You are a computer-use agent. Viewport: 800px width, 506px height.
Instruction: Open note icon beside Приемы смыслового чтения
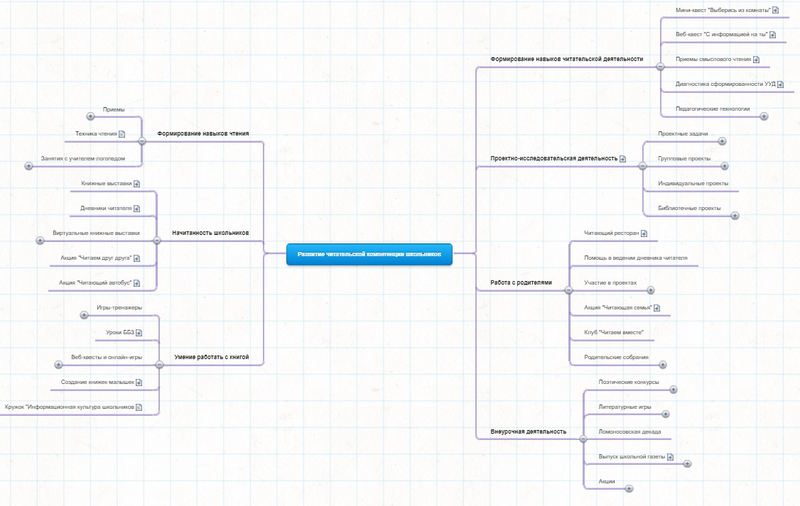[756, 60]
